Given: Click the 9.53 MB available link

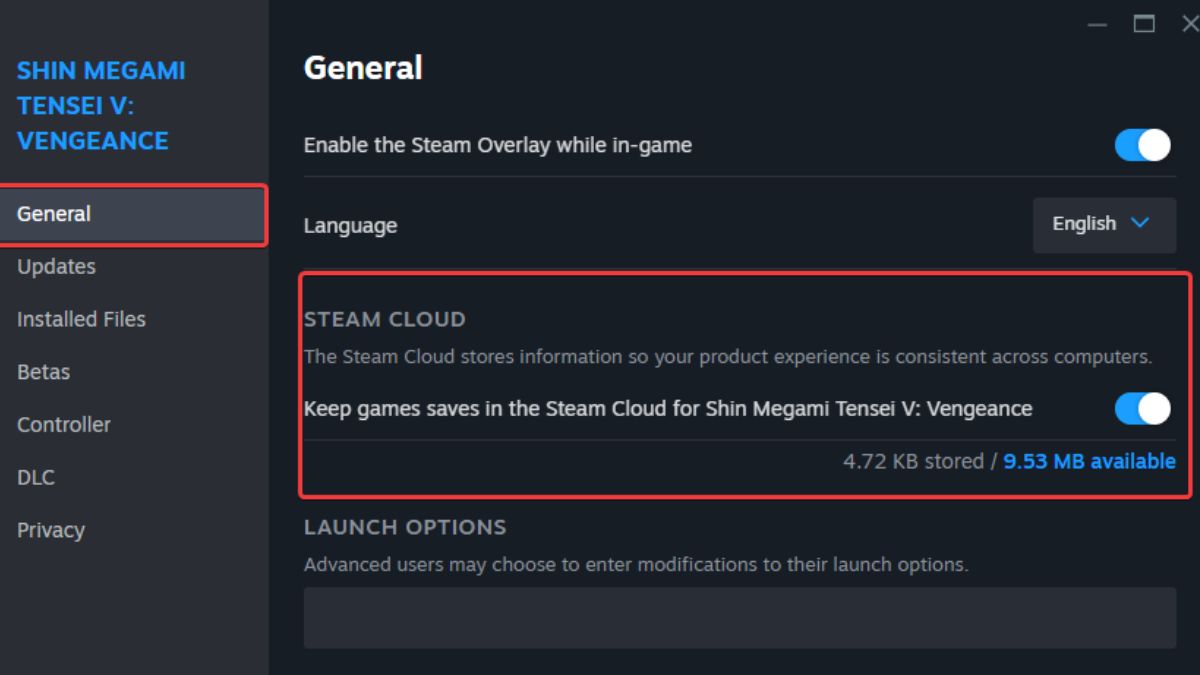Looking at the screenshot, I should 1089,461.
